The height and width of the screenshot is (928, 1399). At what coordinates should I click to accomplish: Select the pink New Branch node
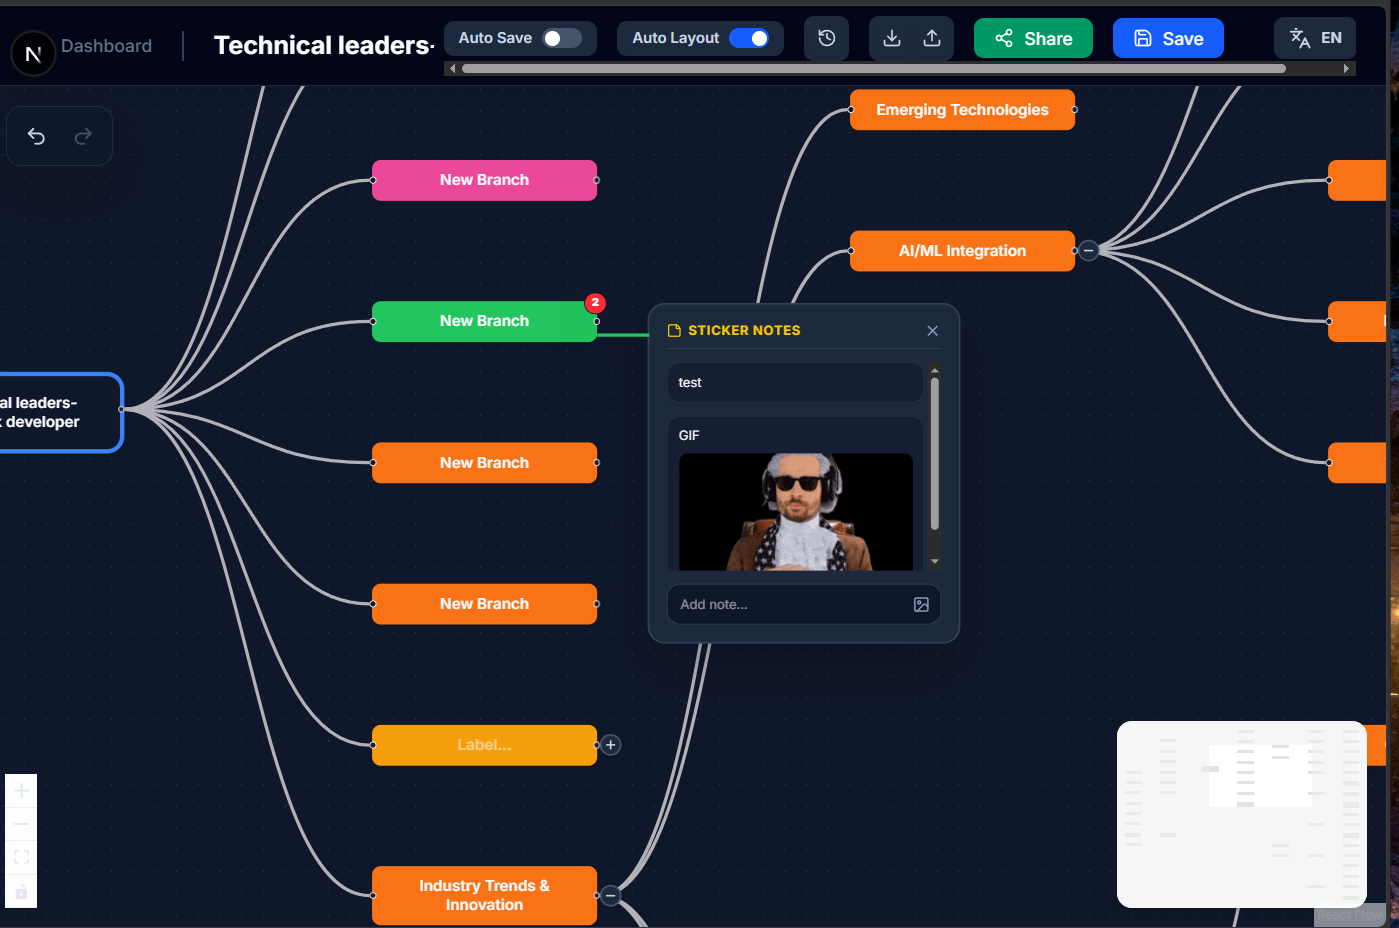coord(485,180)
